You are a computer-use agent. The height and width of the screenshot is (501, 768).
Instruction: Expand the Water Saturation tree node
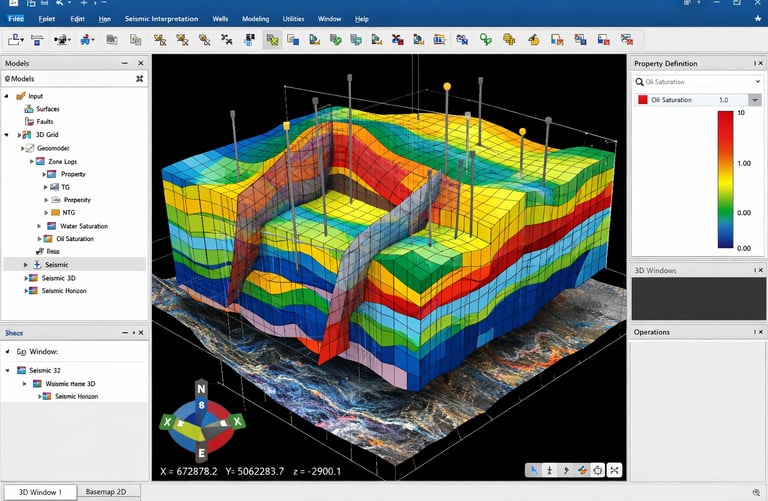pyautogui.click(x=39, y=226)
